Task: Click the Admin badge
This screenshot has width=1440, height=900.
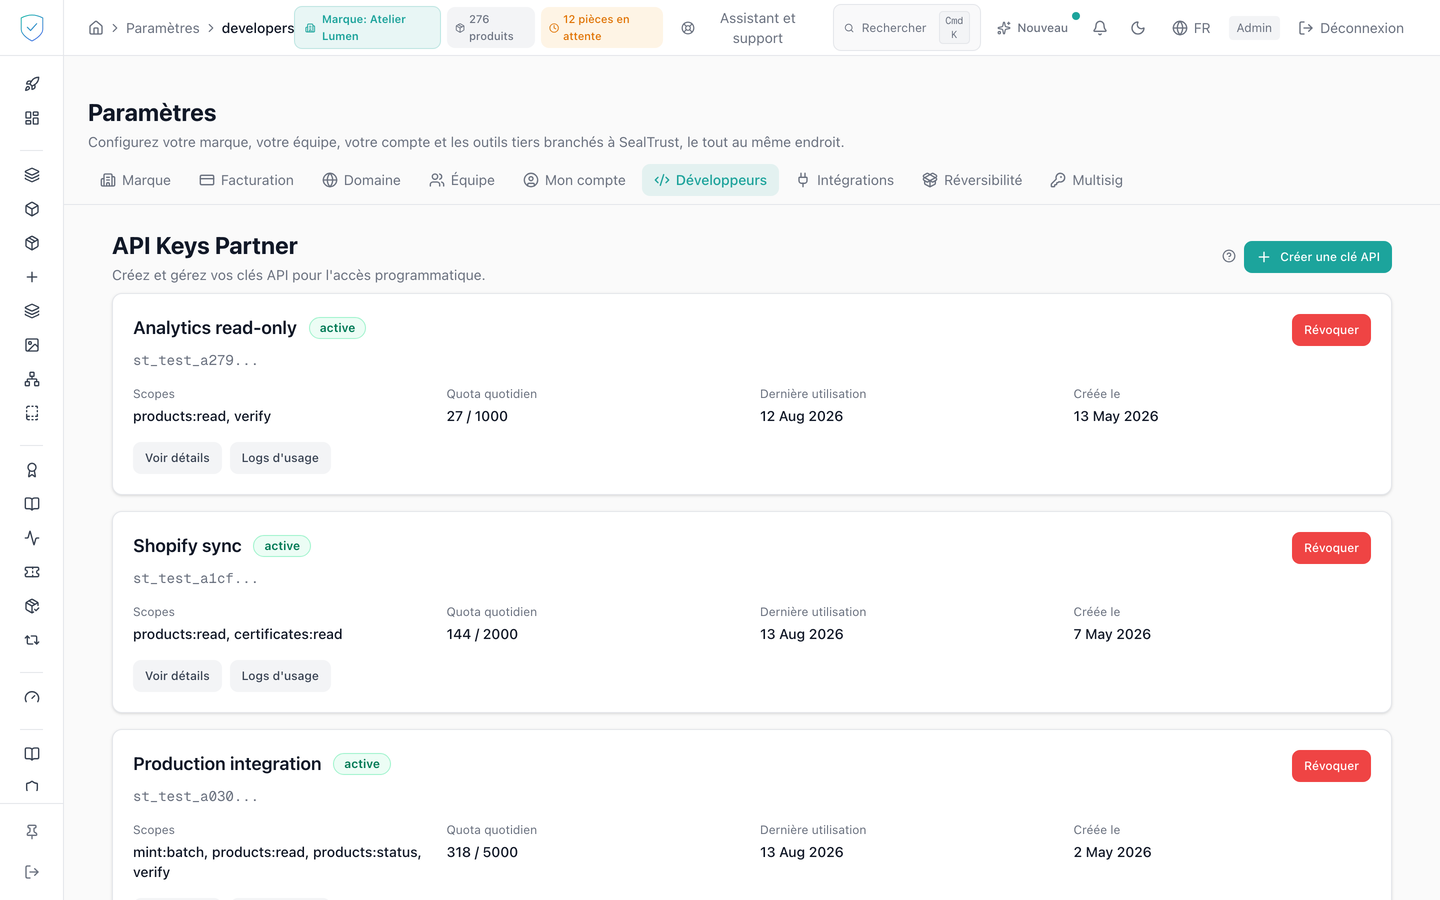Action: coord(1254,28)
